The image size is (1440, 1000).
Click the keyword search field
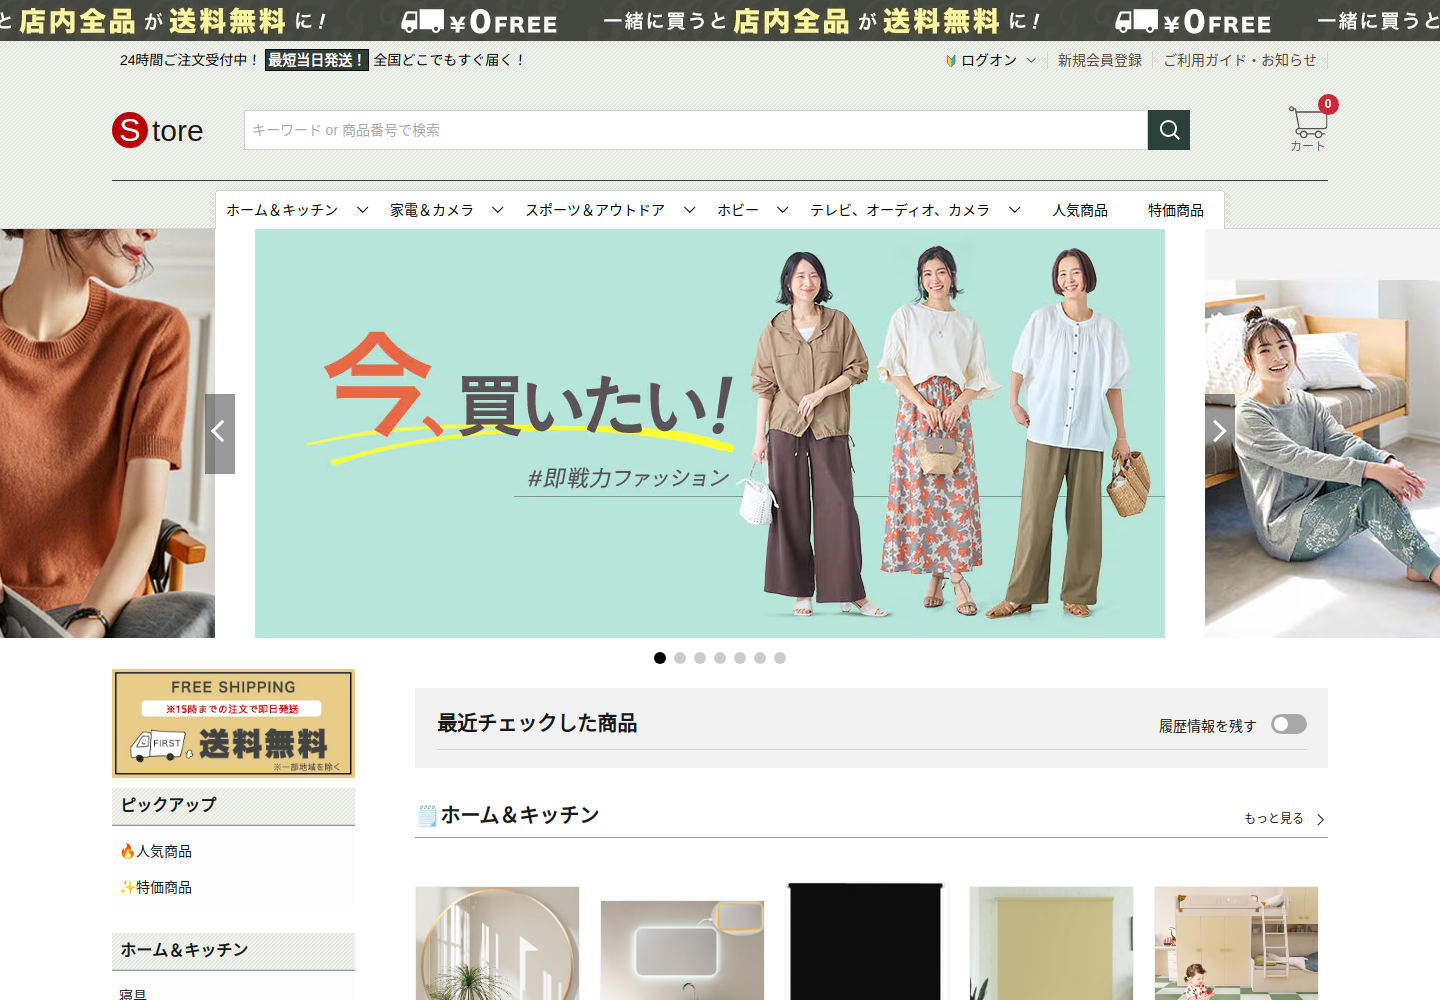tap(696, 130)
